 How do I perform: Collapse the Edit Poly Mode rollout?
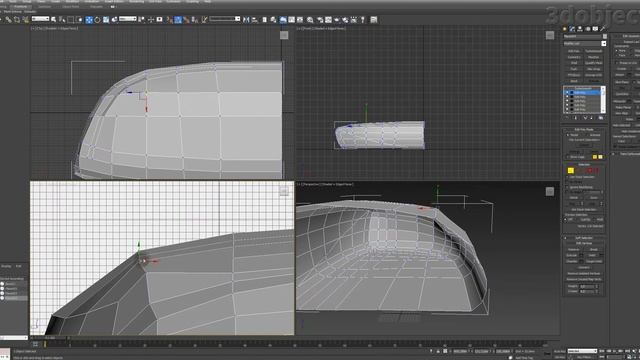tap(584, 129)
